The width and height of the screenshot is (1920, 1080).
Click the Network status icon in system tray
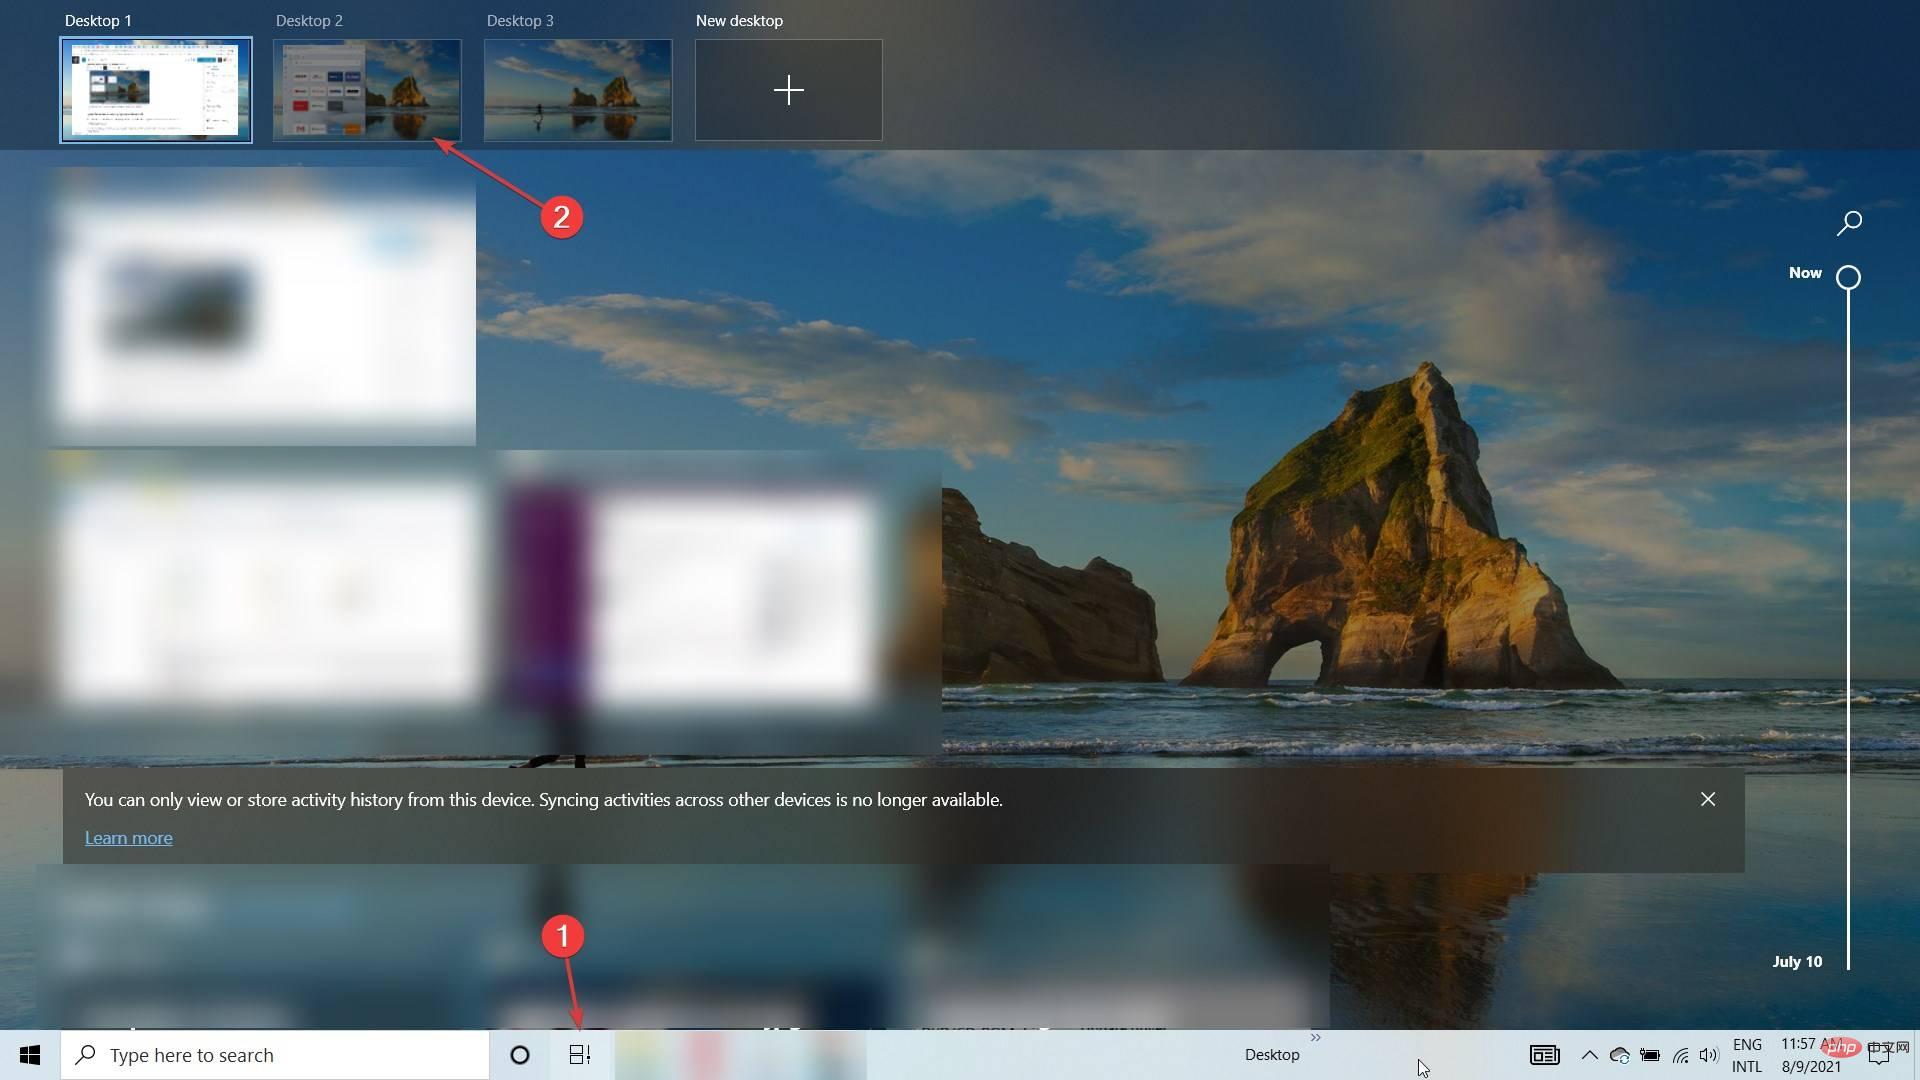[1681, 1054]
